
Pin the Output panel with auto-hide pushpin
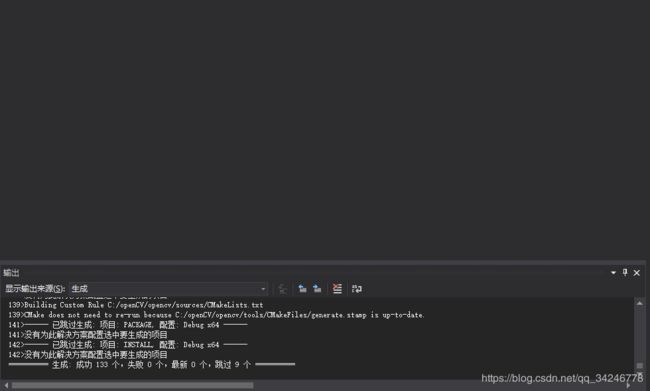(x=625, y=272)
